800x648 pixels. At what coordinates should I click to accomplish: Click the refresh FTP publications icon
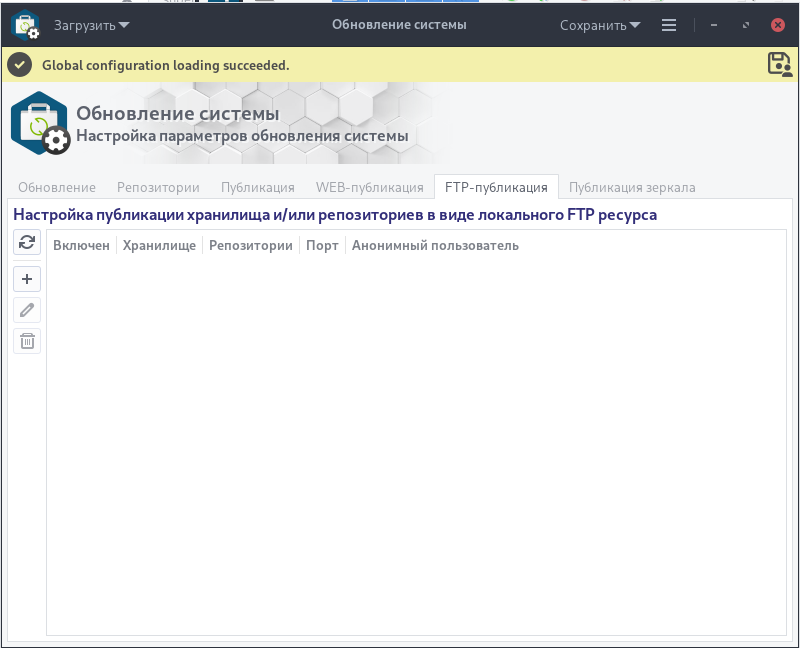27,242
